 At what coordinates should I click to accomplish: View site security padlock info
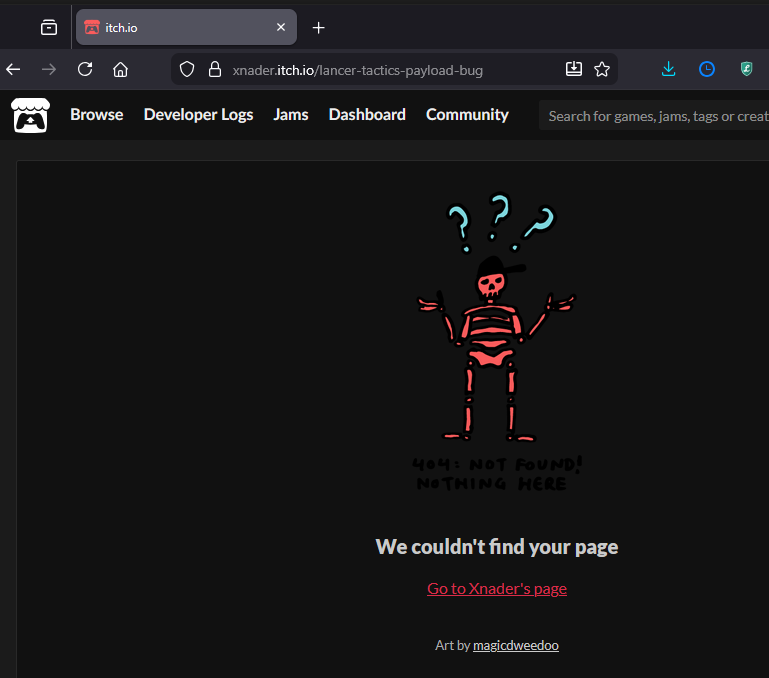[215, 70]
